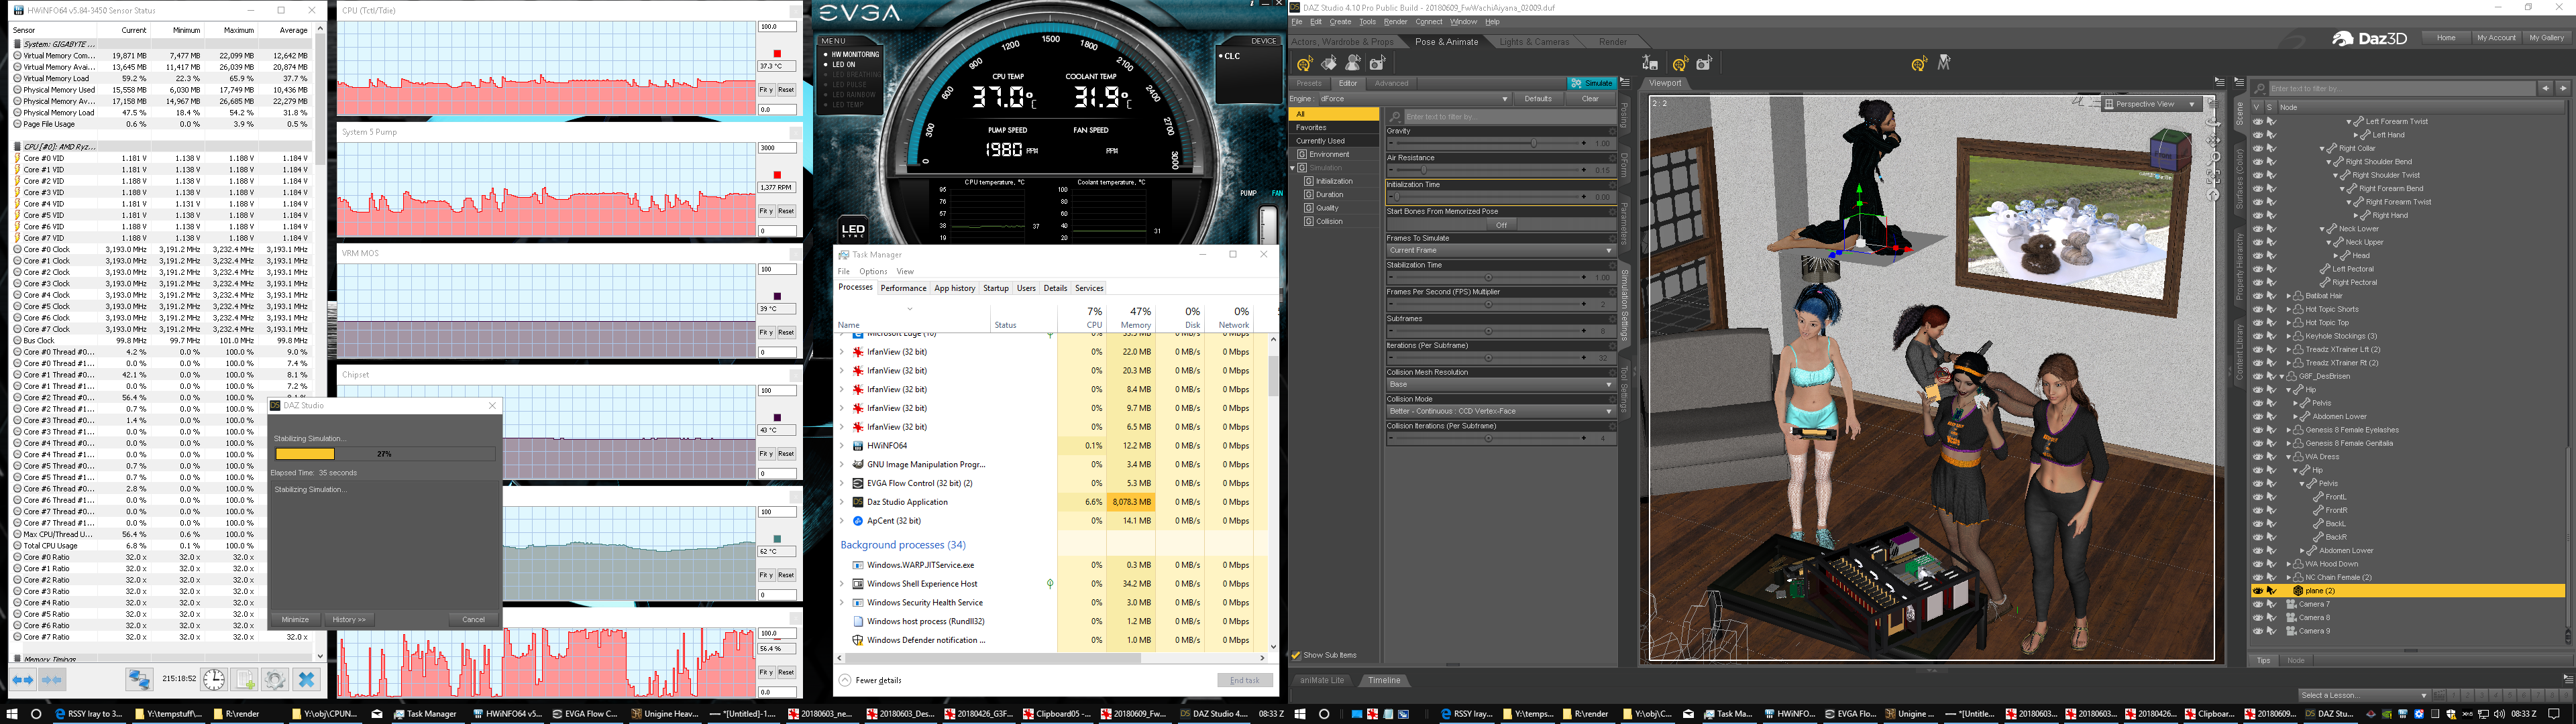The width and height of the screenshot is (2576, 724).
Task: Open the Render menu in DAZ Studio
Action: [1395, 22]
